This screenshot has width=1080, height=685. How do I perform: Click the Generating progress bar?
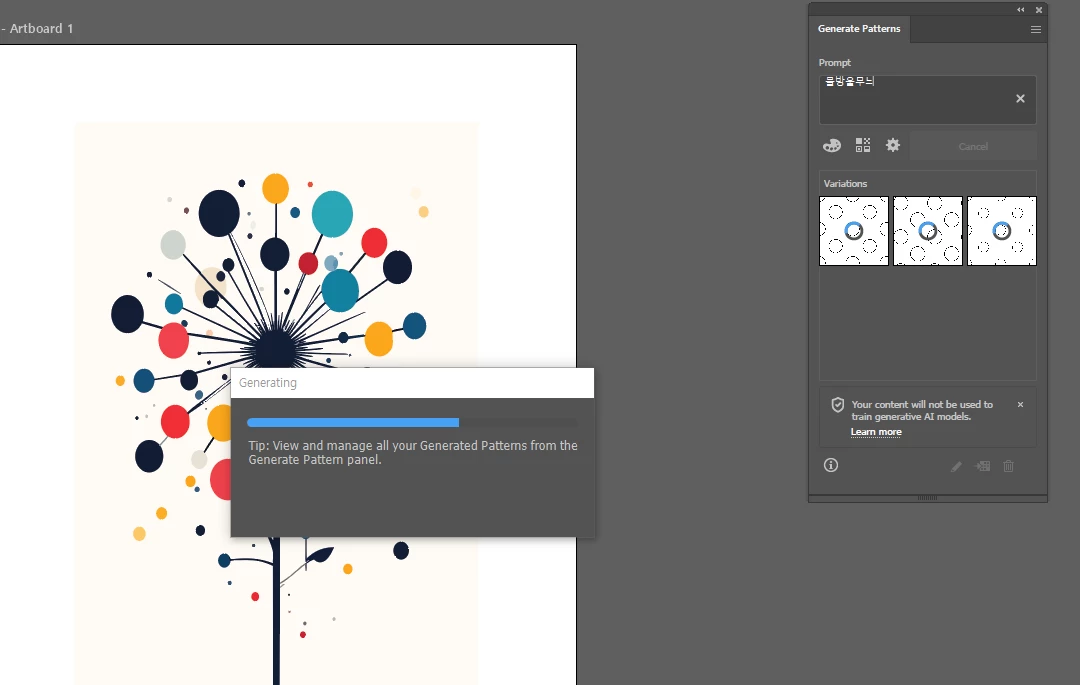[412, 423]
